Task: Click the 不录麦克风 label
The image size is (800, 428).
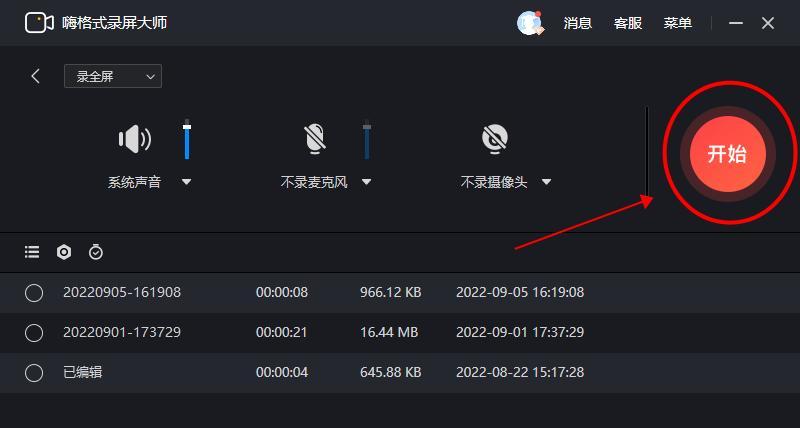Action: [314, 182]
